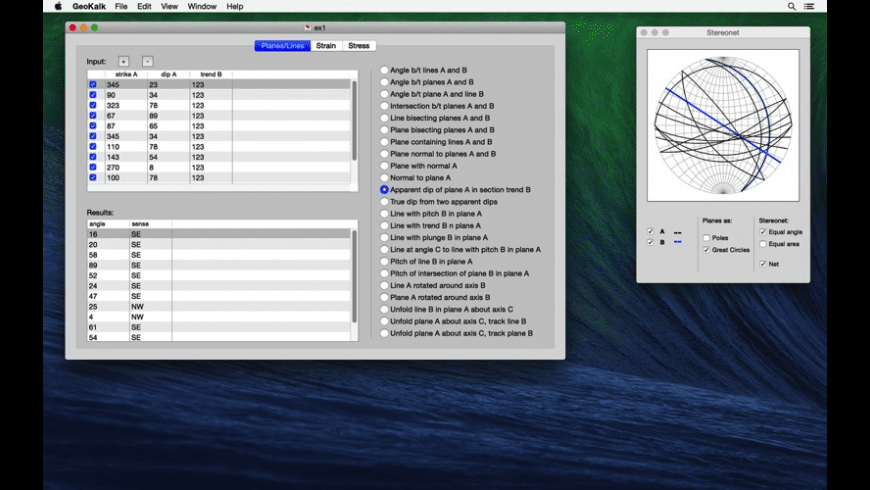Uncheck the row with strike 67
This screenshot has height=490, width=870.
click(93, 115)
